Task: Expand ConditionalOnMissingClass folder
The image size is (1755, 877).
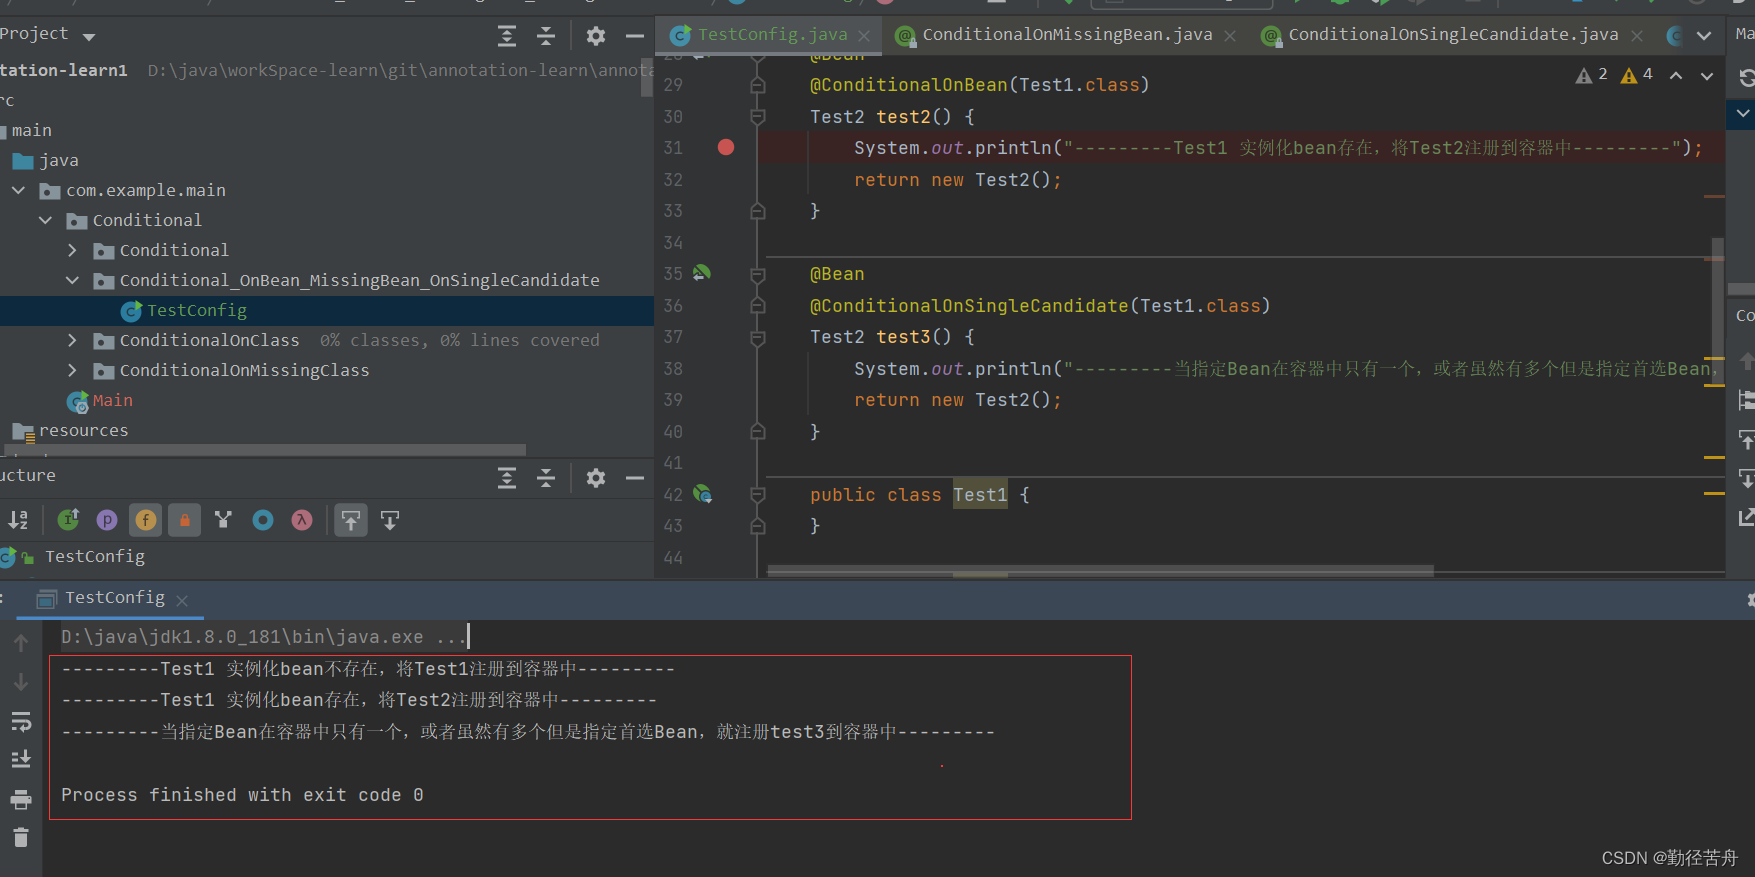Action: tap(72, 370)
